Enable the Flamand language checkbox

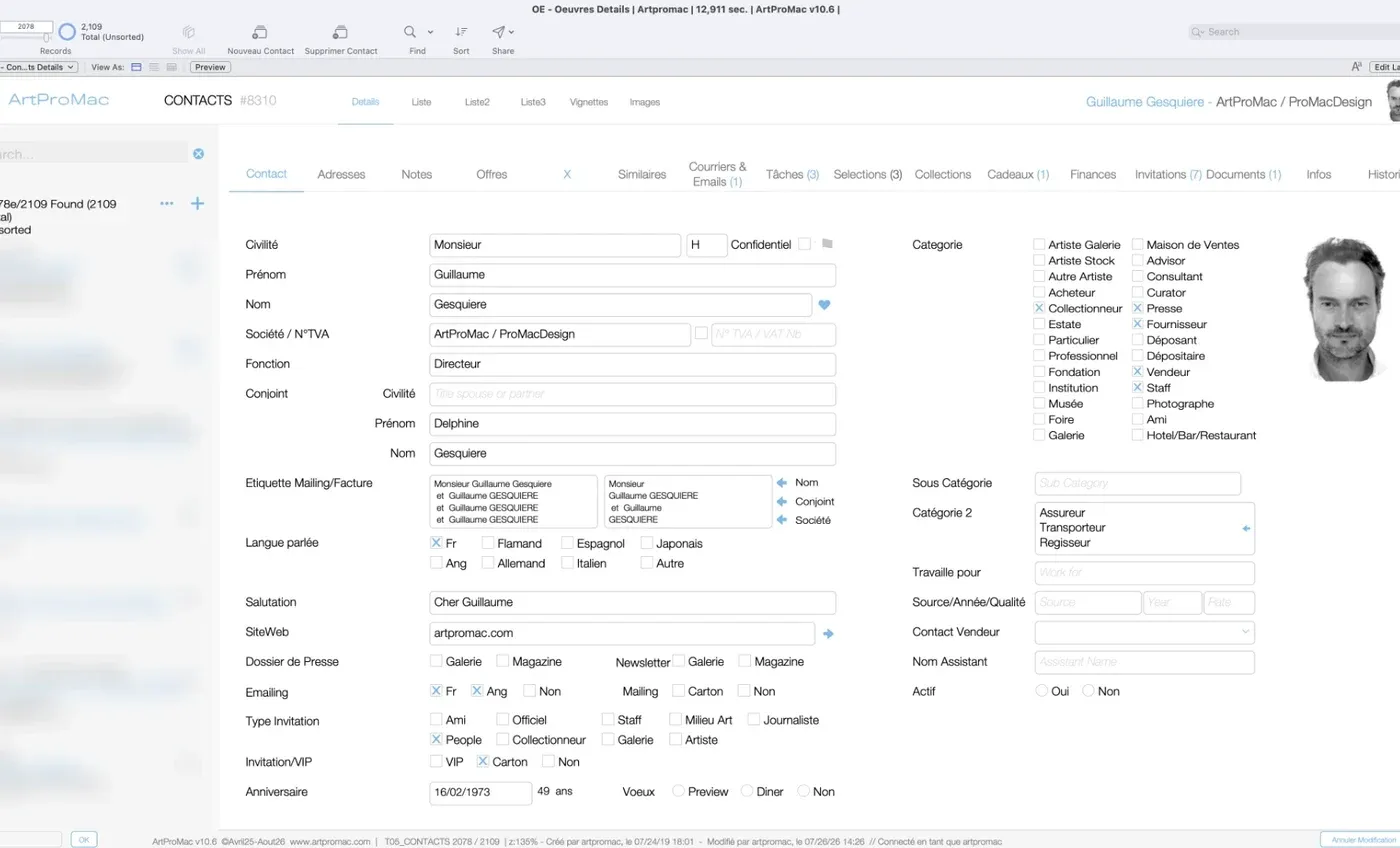pos(488,543)
